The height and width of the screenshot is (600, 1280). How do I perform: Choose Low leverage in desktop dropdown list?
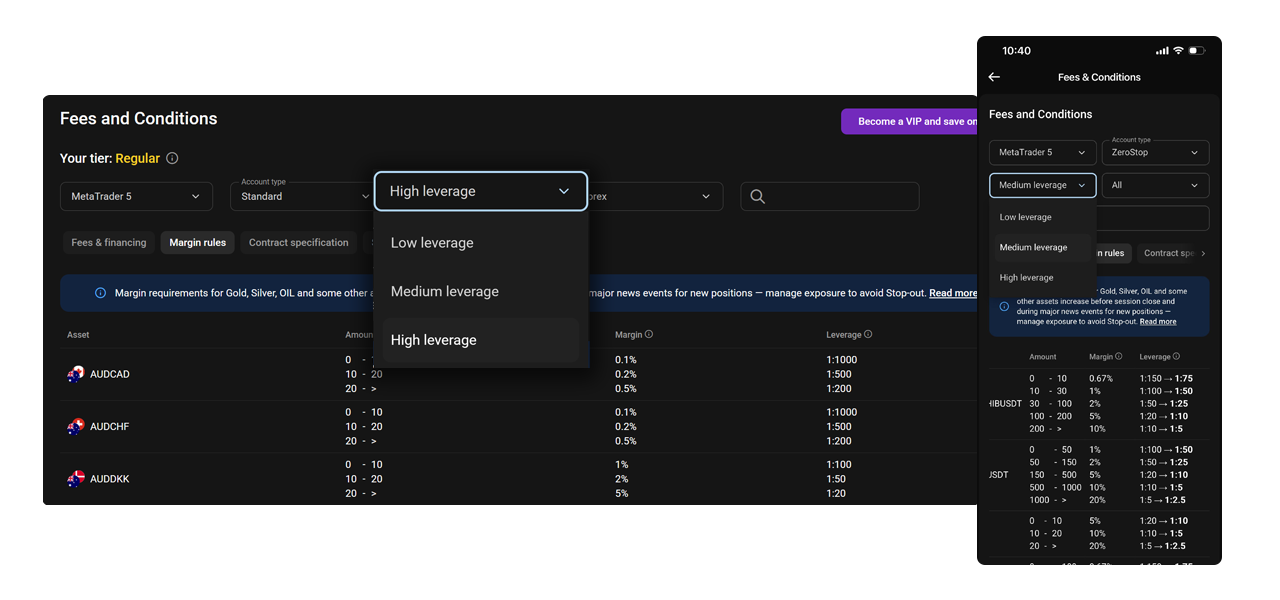pyautogui.click(x=481, y=243)
